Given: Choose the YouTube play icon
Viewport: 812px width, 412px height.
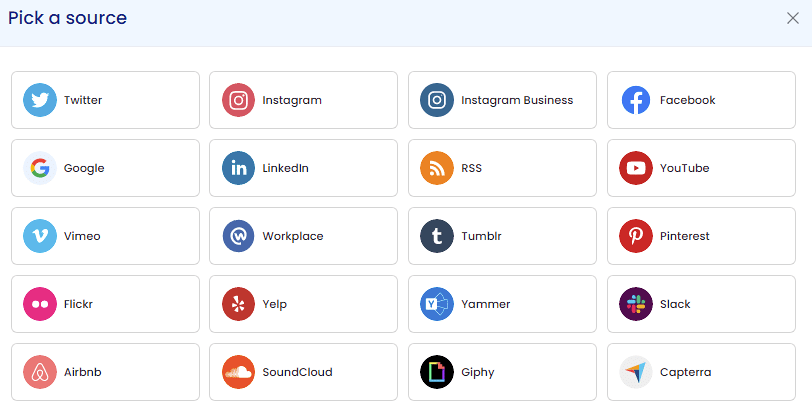Looking at the screenshot, I should point(636,168).
